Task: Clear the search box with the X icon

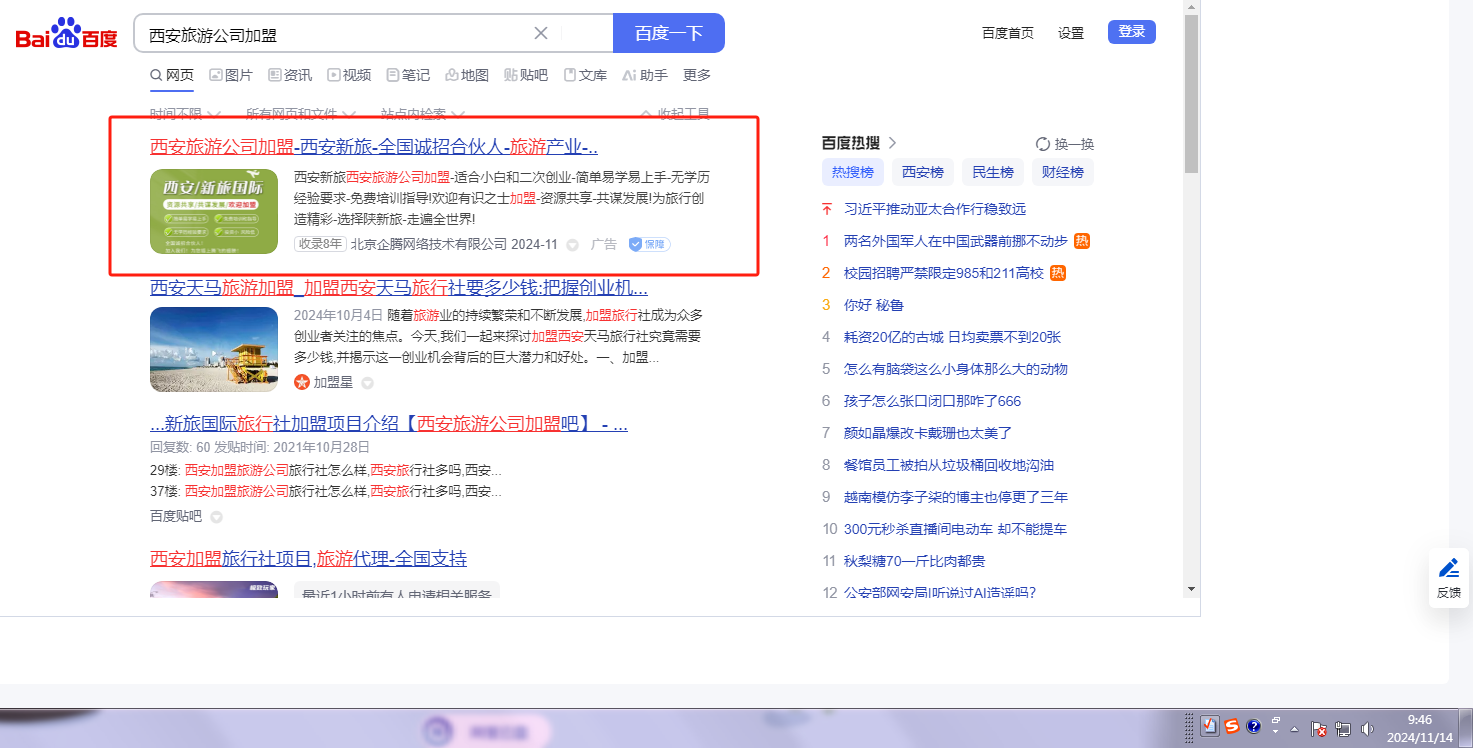Action: coord(541,33)
